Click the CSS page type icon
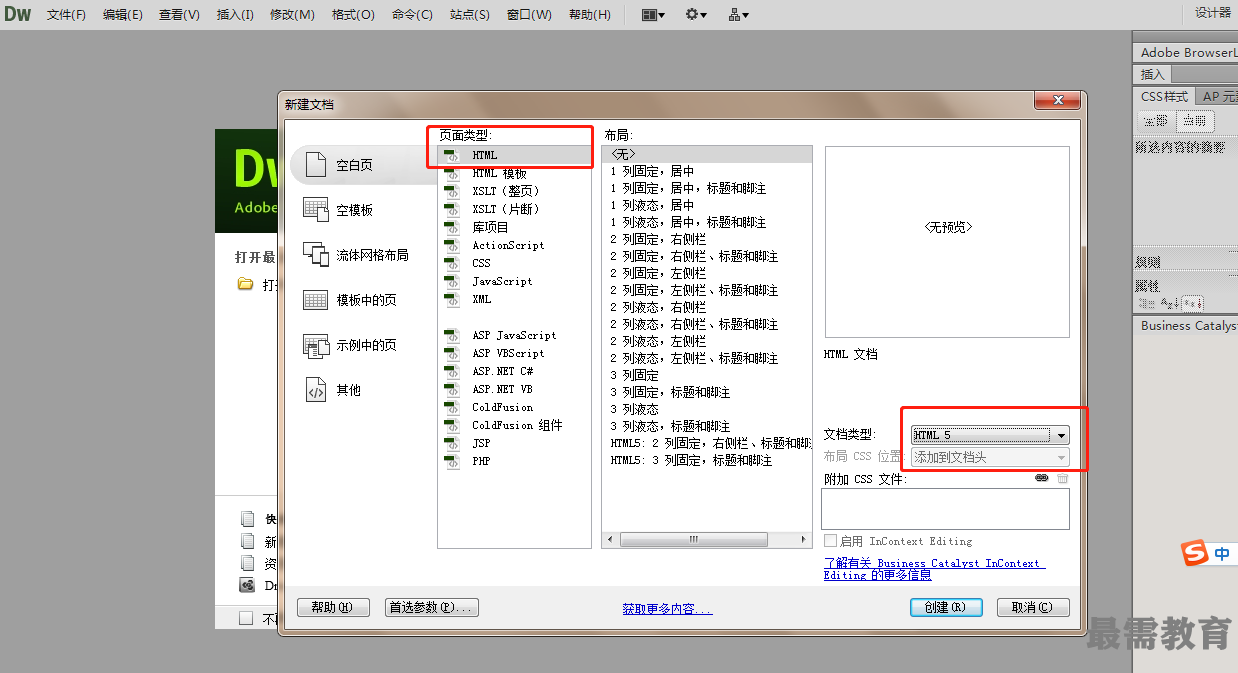The image size is (1238, 673). coord(451,263)
